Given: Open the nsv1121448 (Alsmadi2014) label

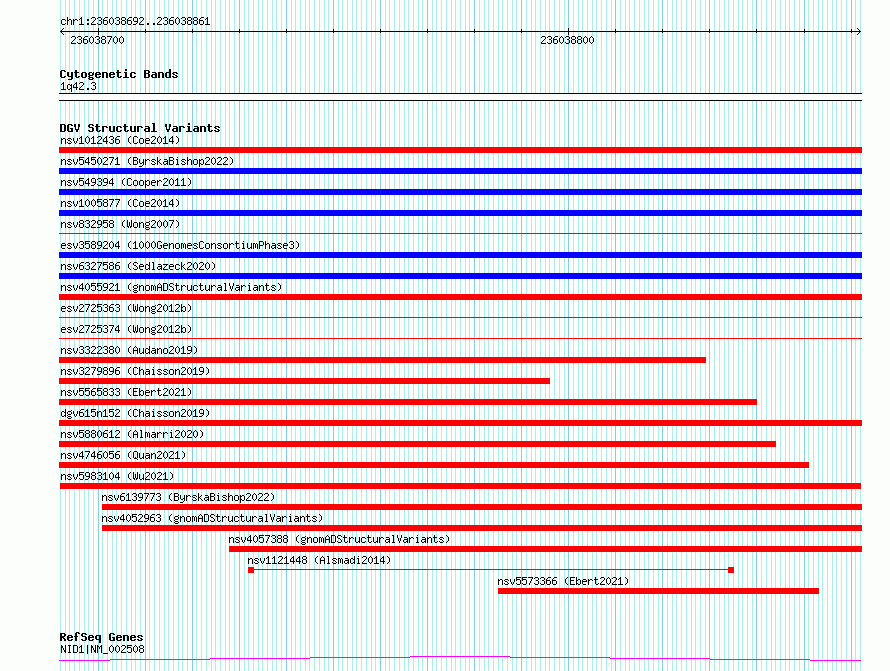Looking at the screenshot, I should [x=319, y=560].
